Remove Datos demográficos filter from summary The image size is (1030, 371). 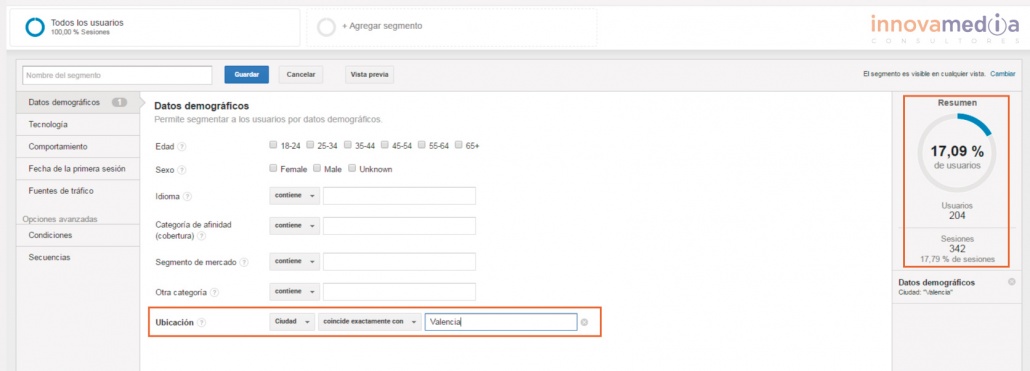pos(1012,282)
